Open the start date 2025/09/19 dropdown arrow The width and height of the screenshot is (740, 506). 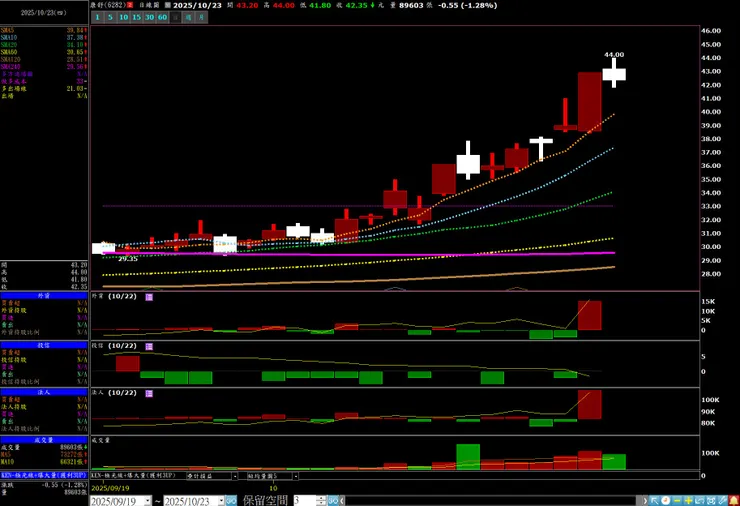(x=148, y=500)
